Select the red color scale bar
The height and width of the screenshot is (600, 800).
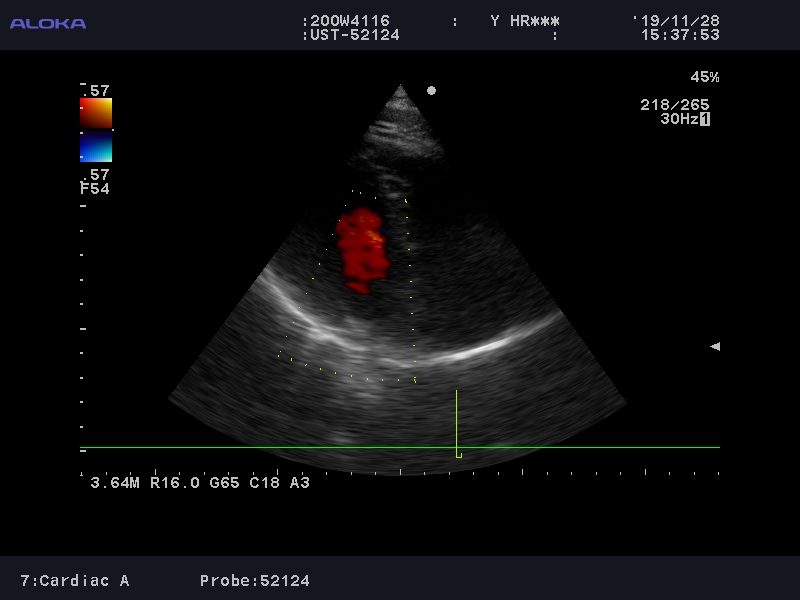[96, 113]
